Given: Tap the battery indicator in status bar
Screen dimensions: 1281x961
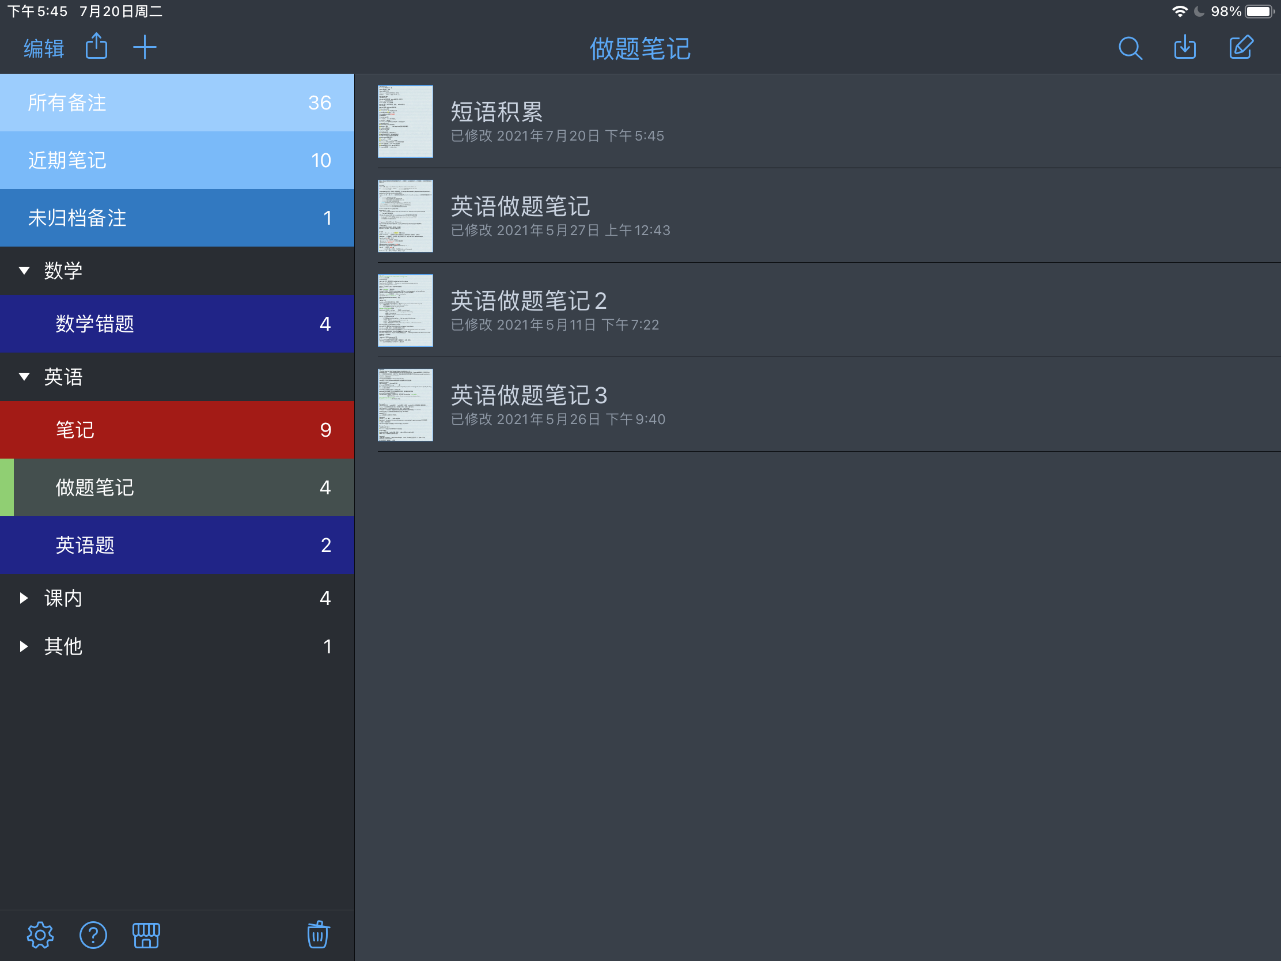Looking at the screenshot, I should 1260,11.
